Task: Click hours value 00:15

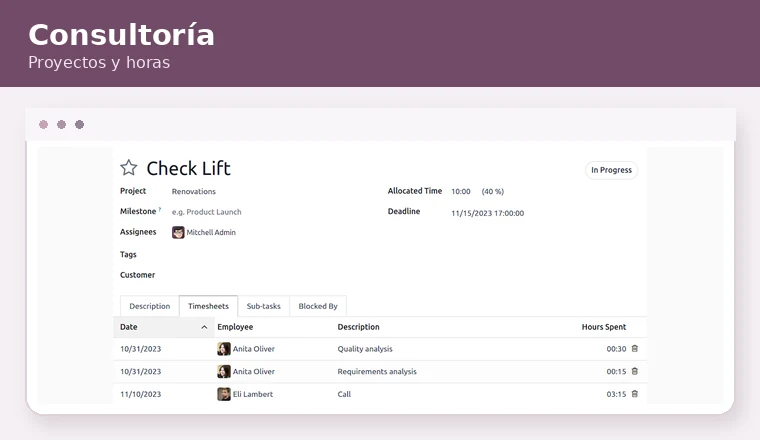Action: tap(616, 372)
